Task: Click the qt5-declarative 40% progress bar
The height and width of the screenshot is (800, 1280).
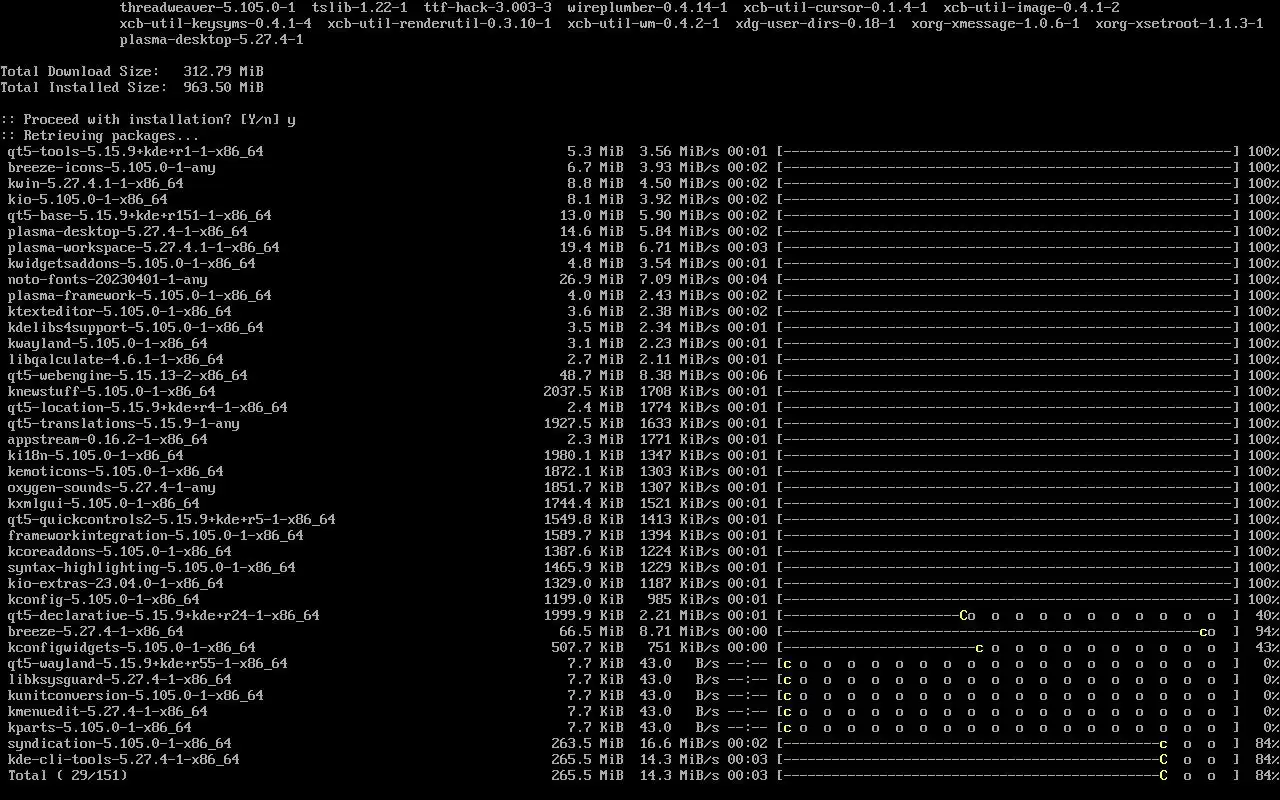Action: [1008, 615]
